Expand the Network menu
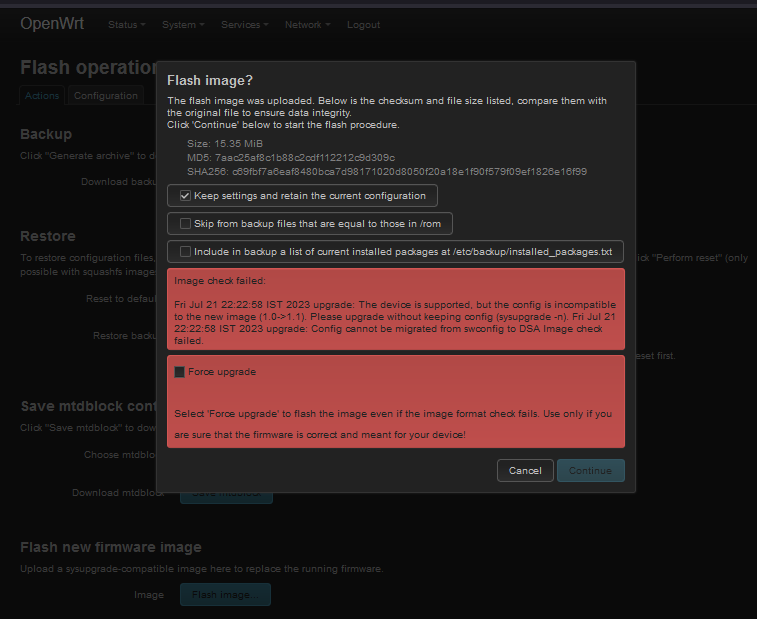 pos(308,25)
